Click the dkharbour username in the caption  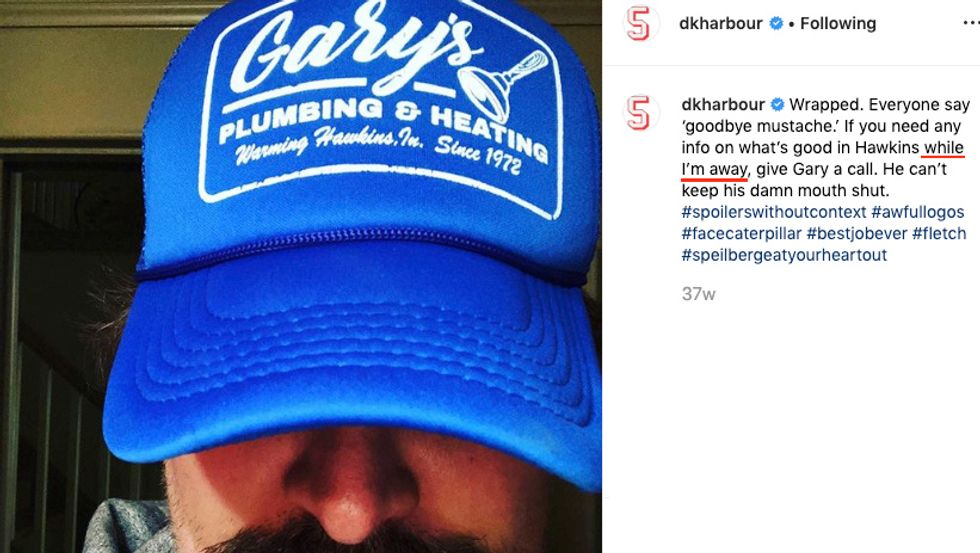(723, 104)
